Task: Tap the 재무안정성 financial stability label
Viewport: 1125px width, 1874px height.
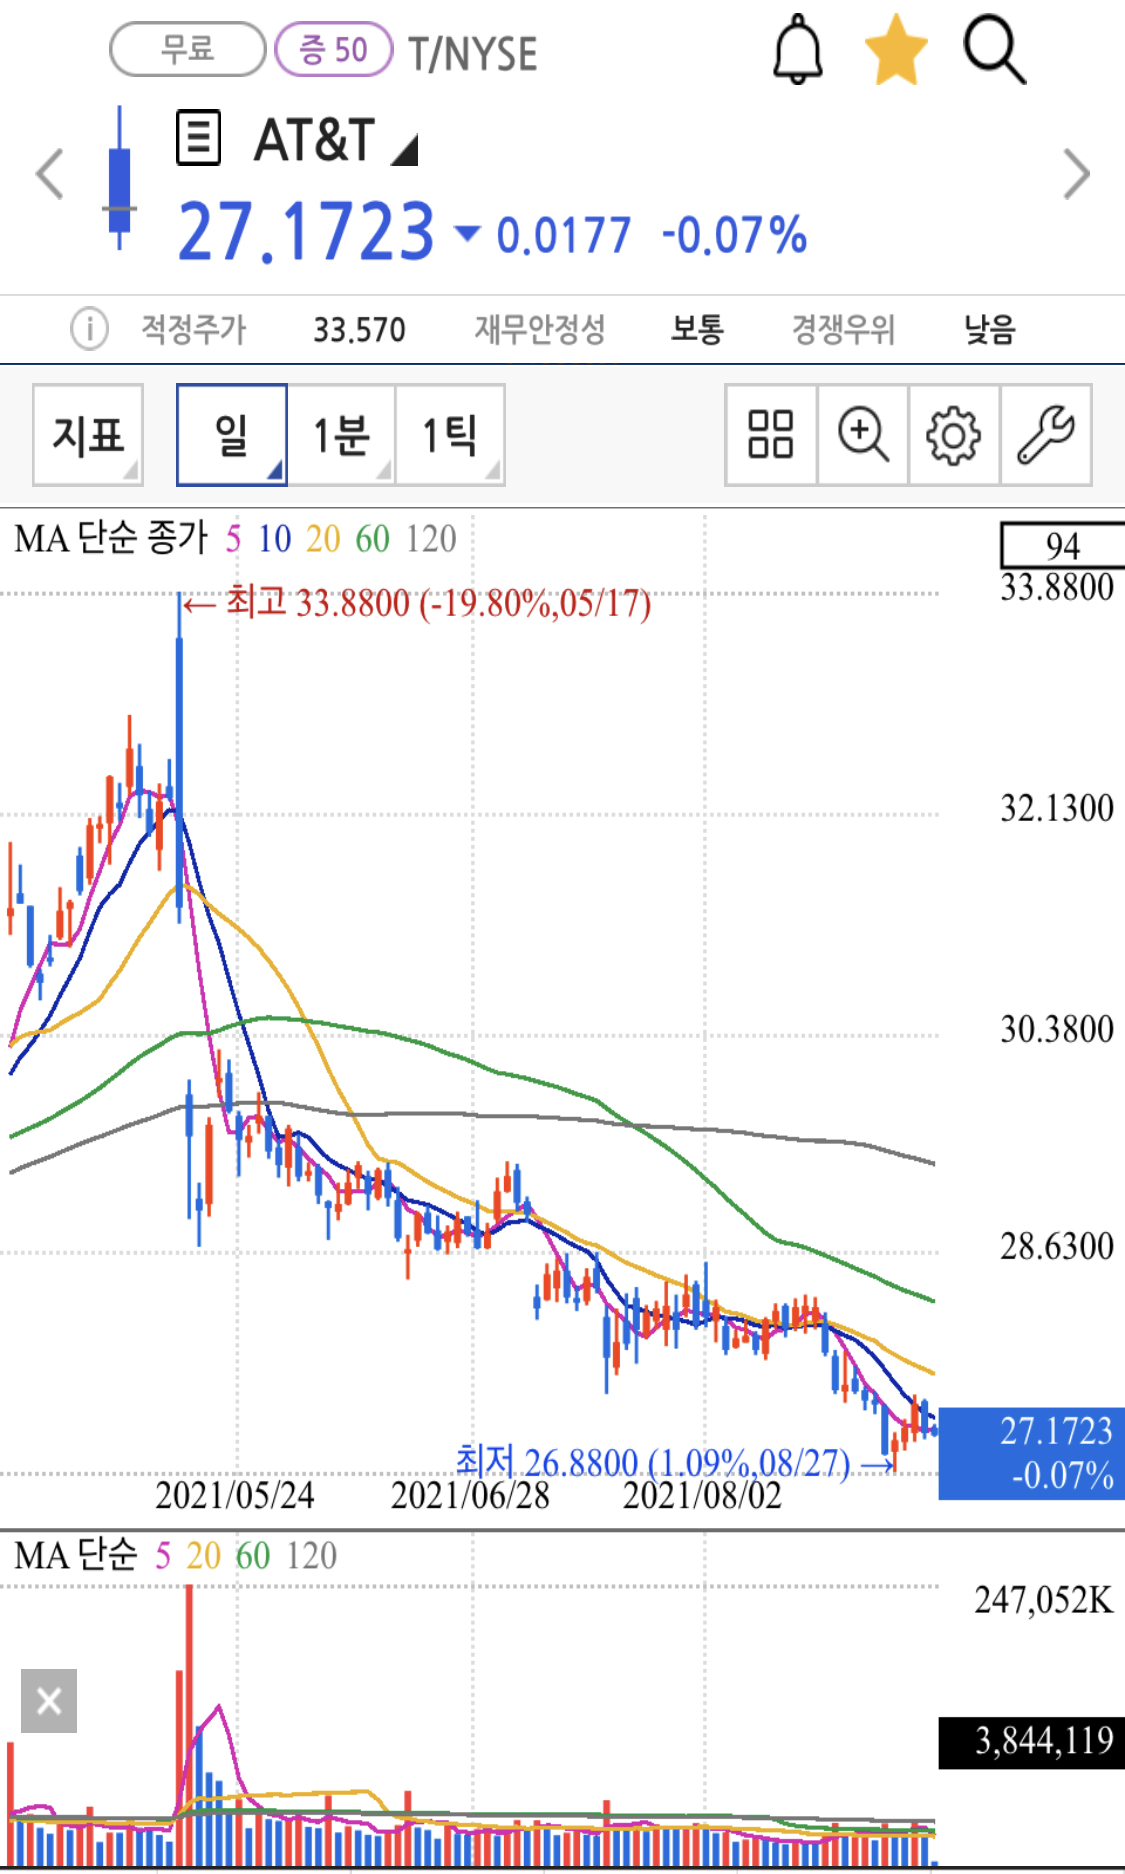Action: coord(540,328)
